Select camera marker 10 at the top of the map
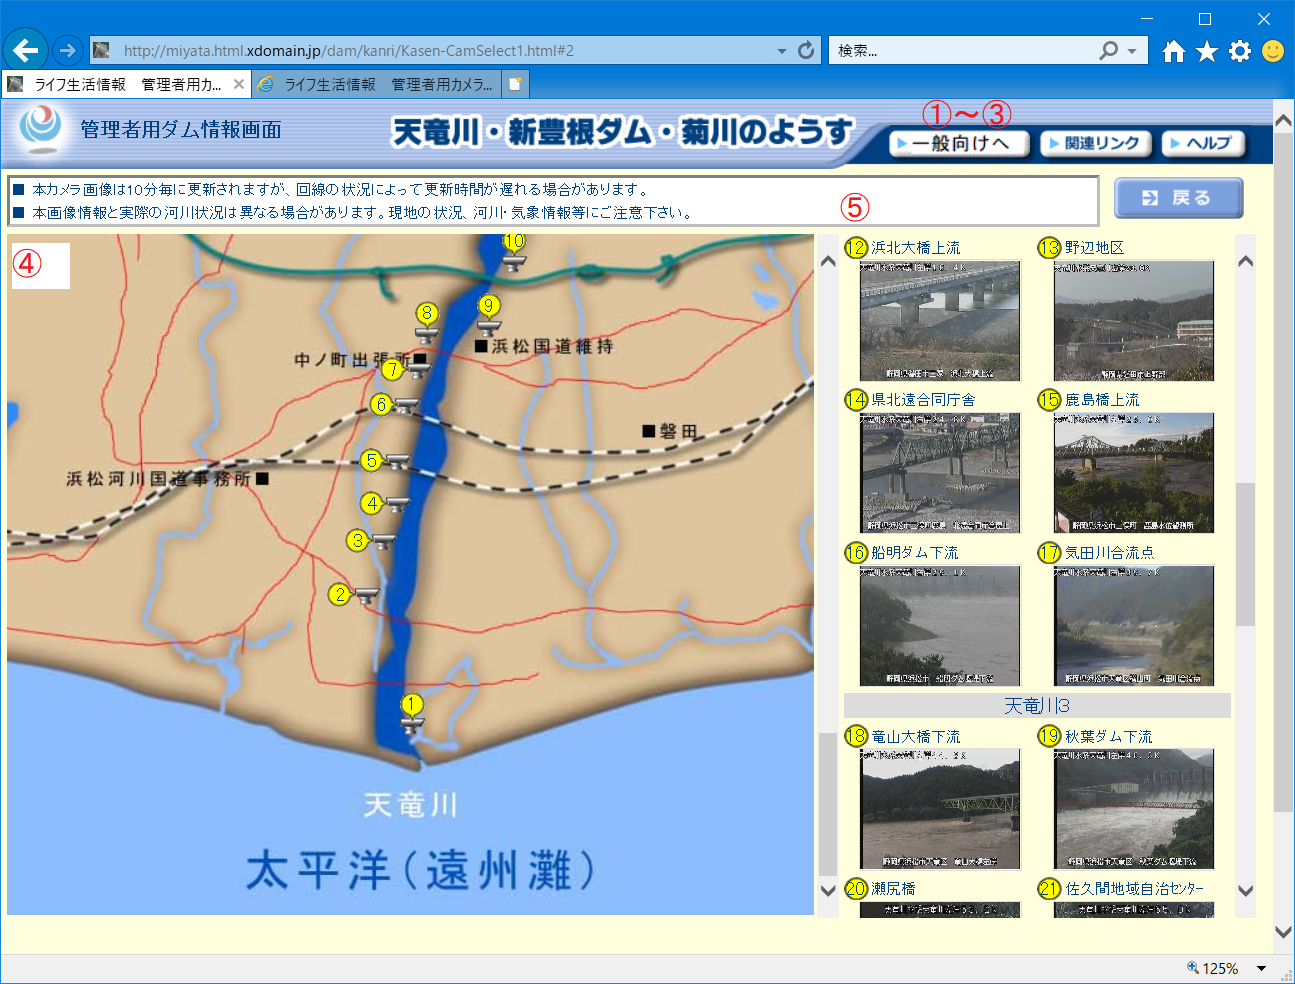The height and width of the screenshot is (984, 1295). (513, 241)
